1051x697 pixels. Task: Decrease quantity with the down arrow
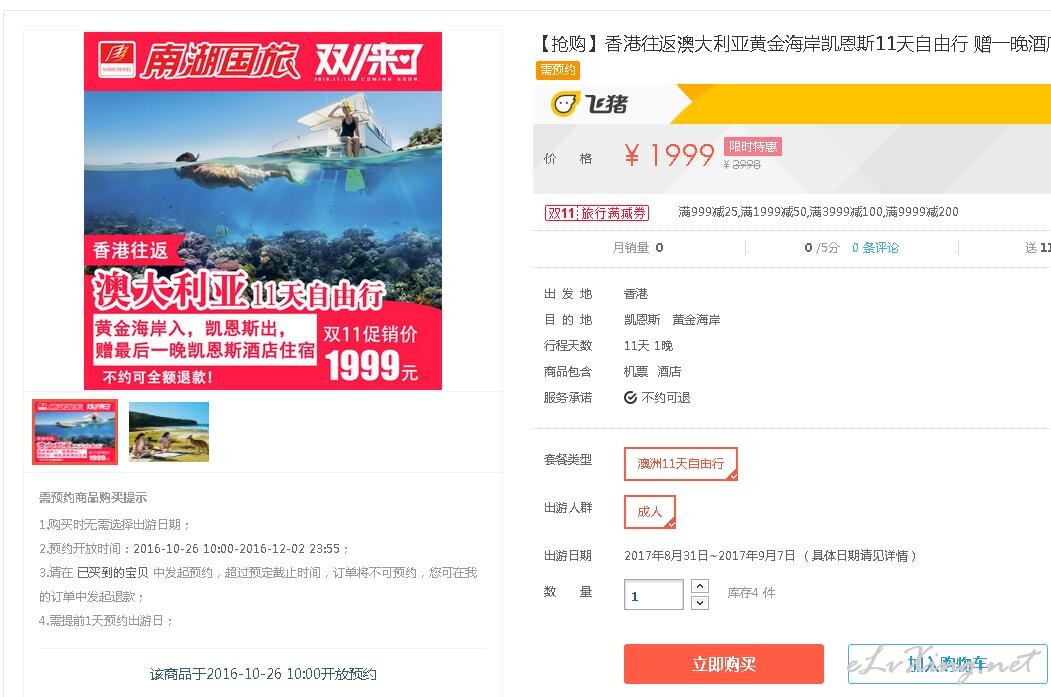click(x=699, y=603)
